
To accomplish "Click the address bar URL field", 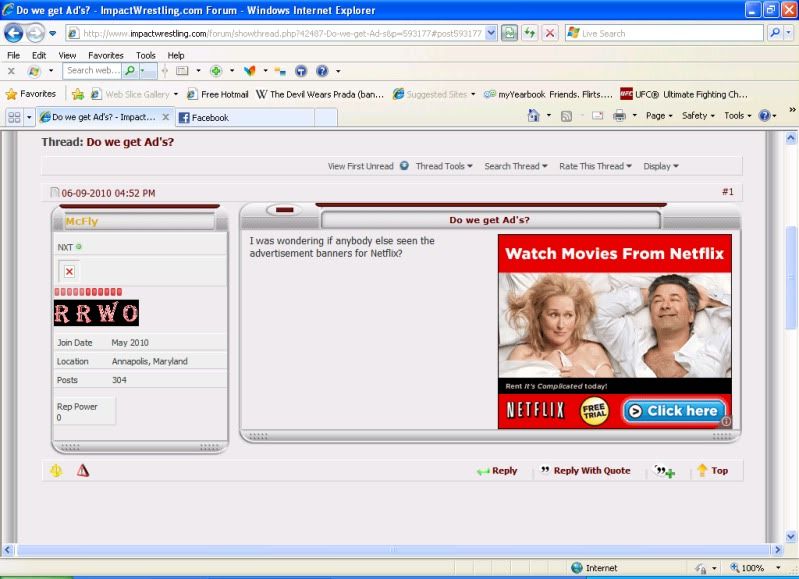I will pos(275,34).
